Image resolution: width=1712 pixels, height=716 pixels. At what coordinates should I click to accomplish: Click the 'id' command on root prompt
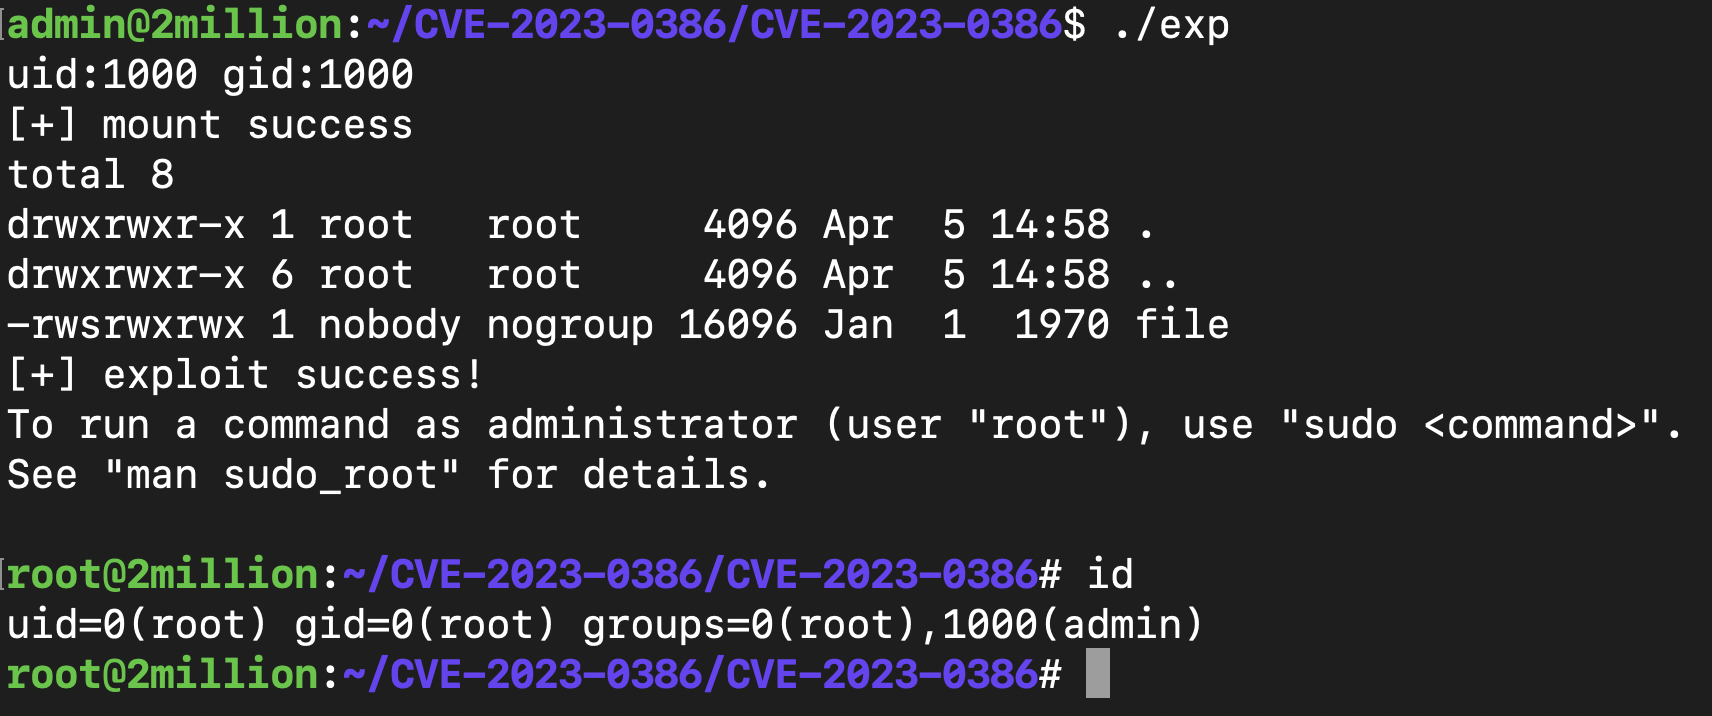(1110, 575)
